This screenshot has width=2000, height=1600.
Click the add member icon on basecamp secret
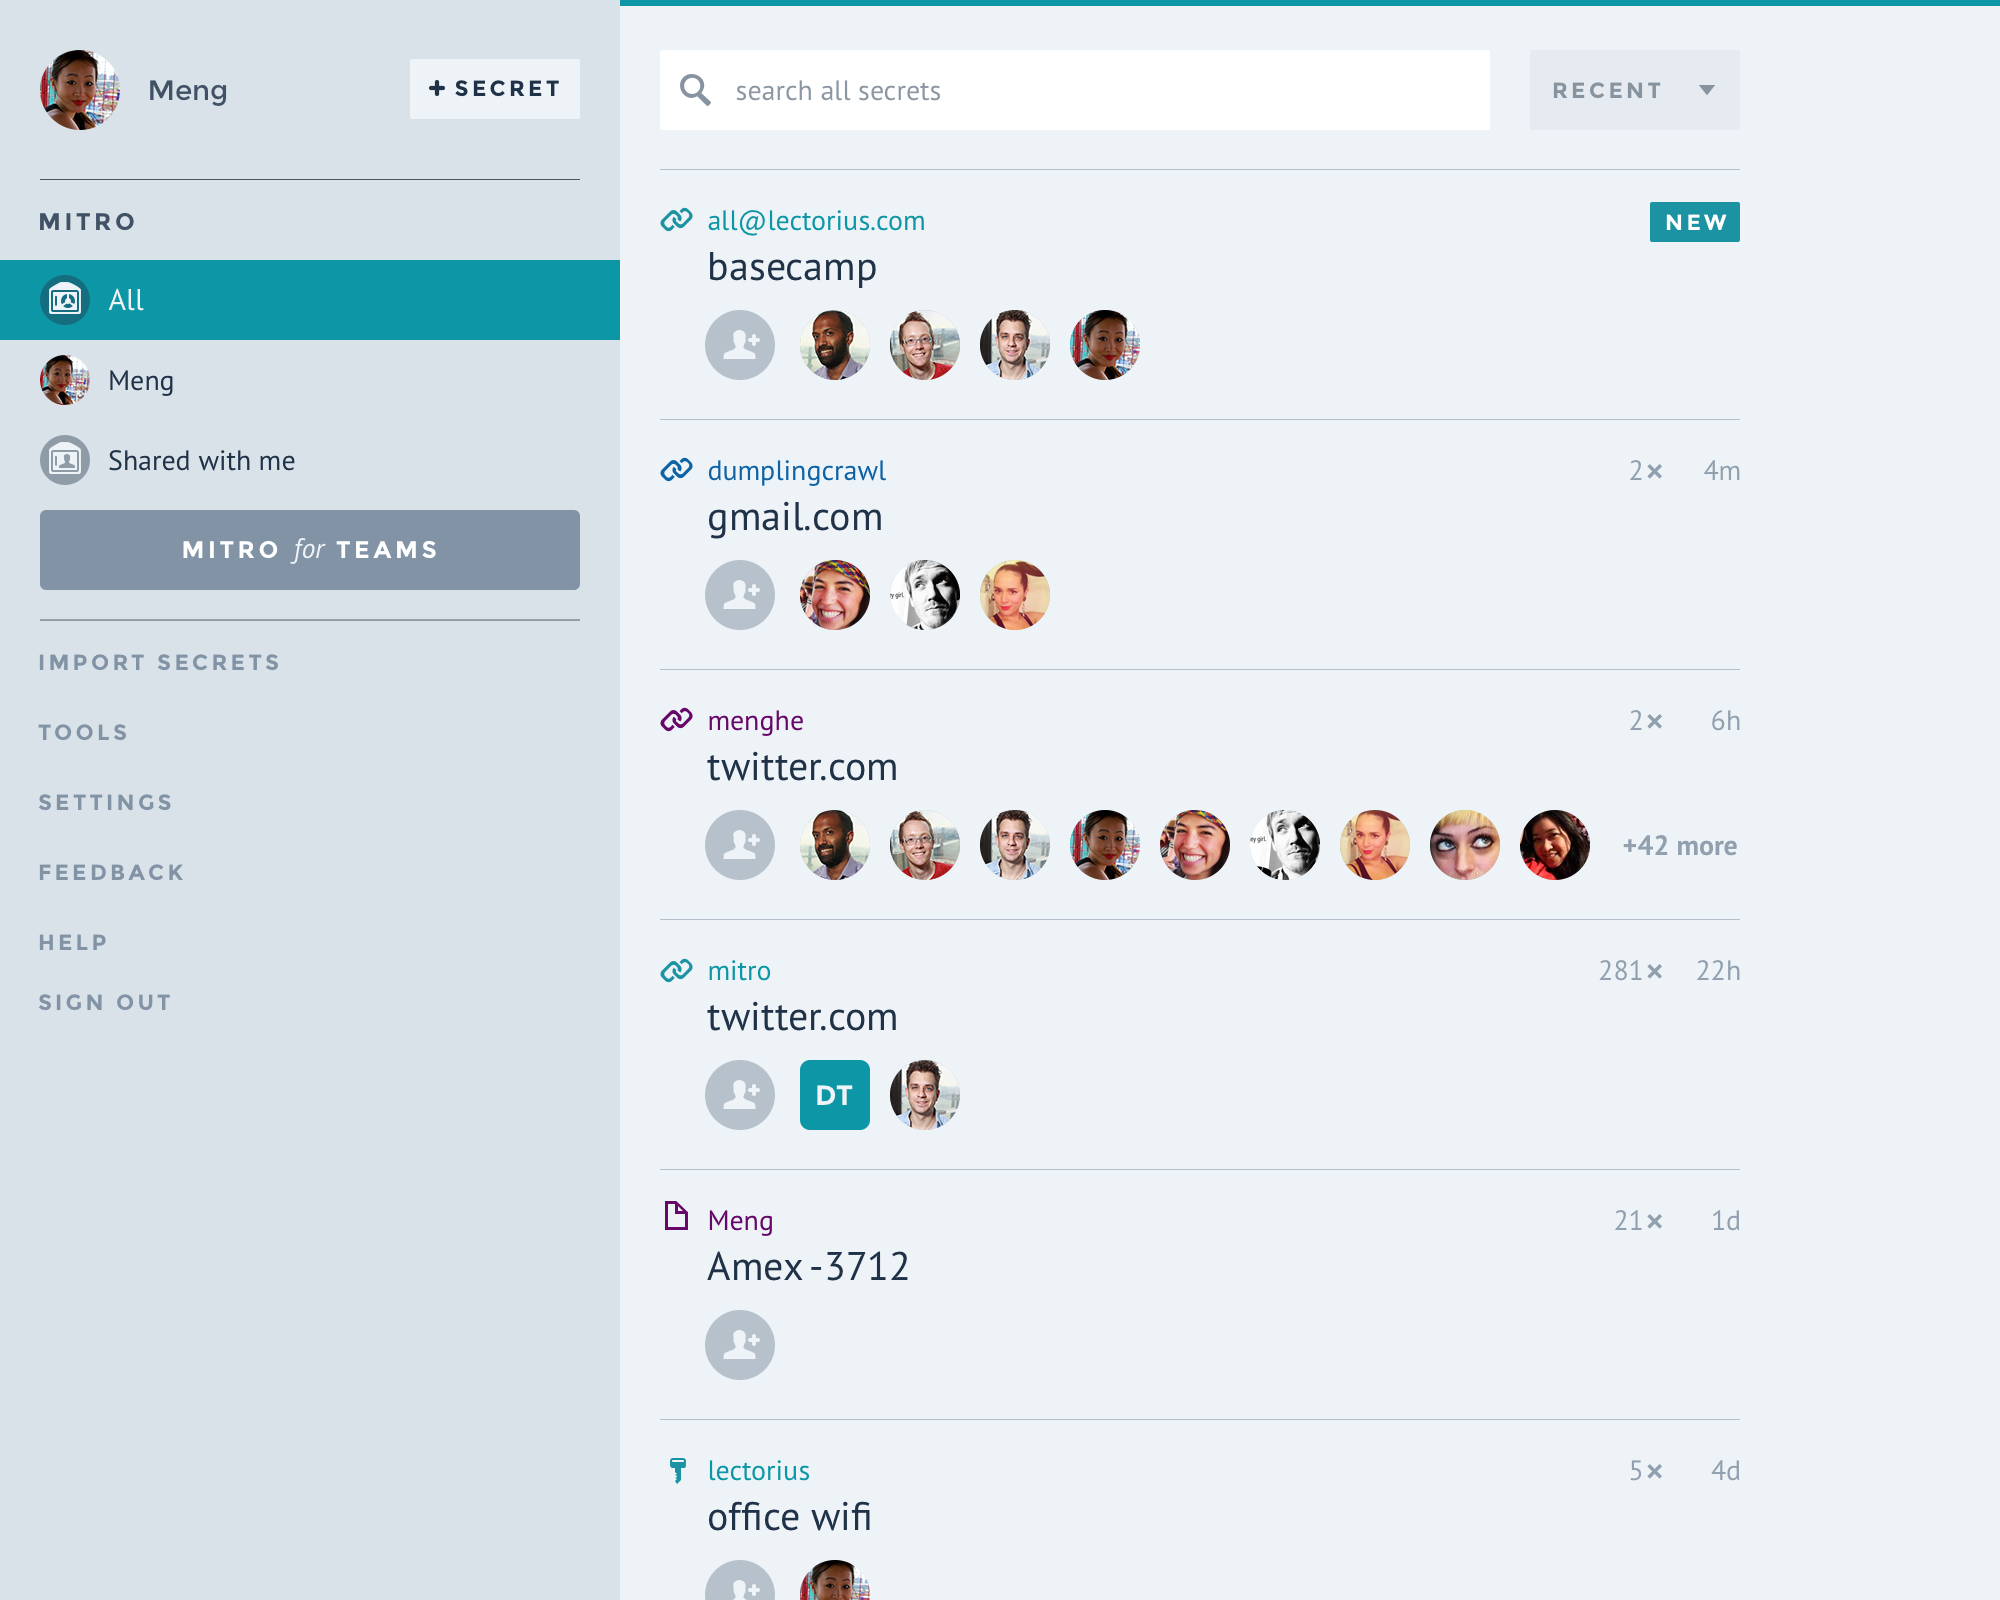coord(740,346)
